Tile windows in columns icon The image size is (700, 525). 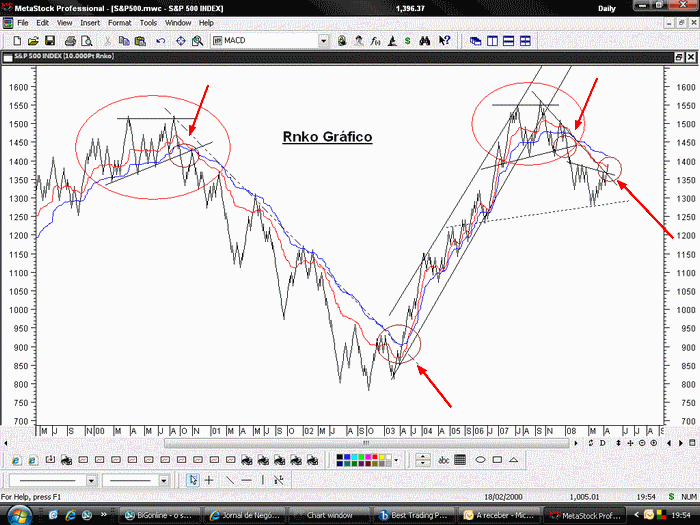tap(492, 41)
